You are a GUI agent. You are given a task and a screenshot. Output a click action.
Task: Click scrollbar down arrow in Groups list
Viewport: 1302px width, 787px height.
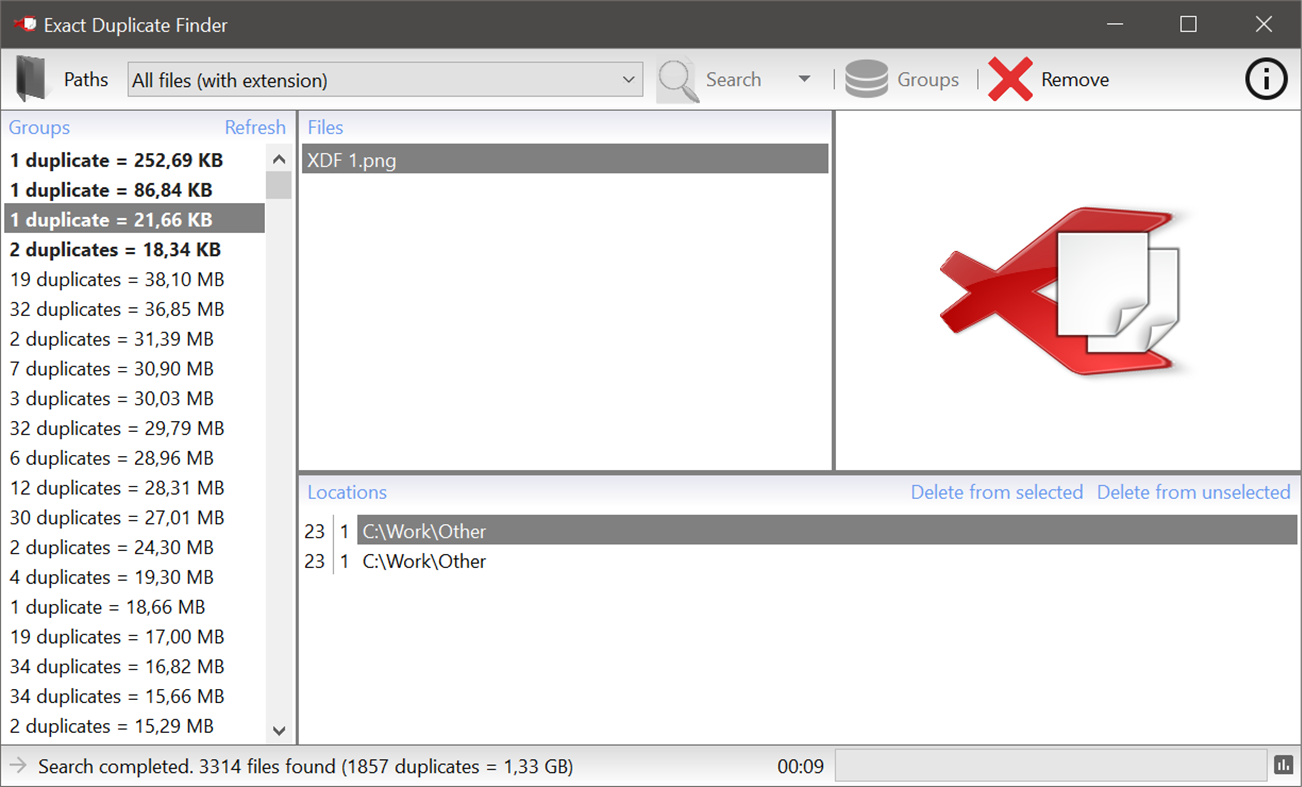[279, 731]
